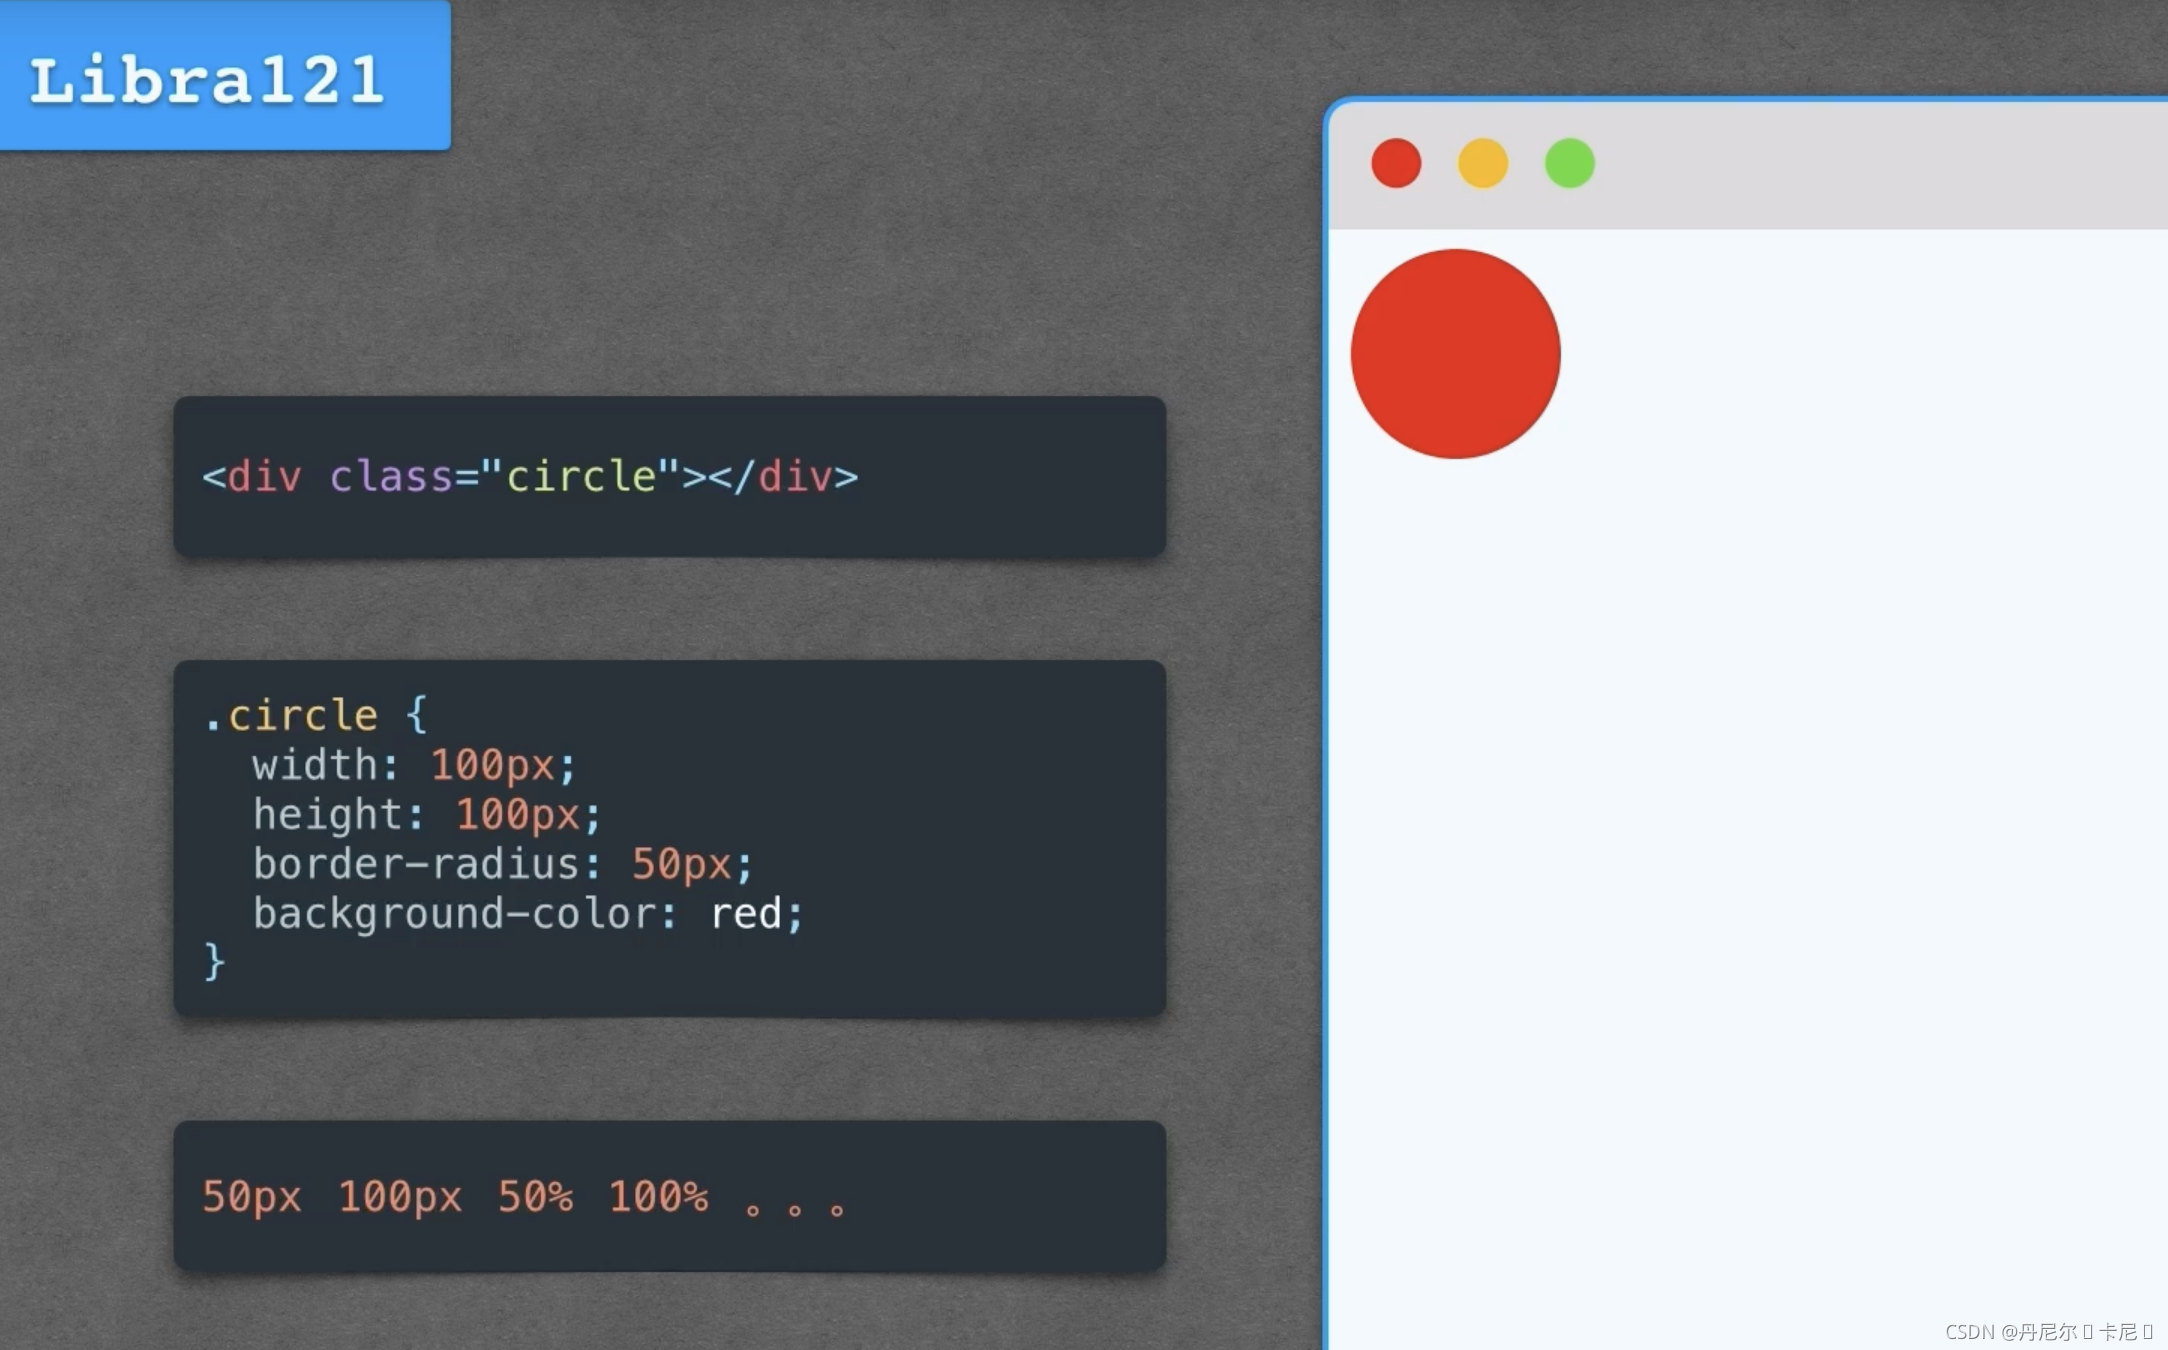Select the '.circle {' selector text

(x=315, y=715)
